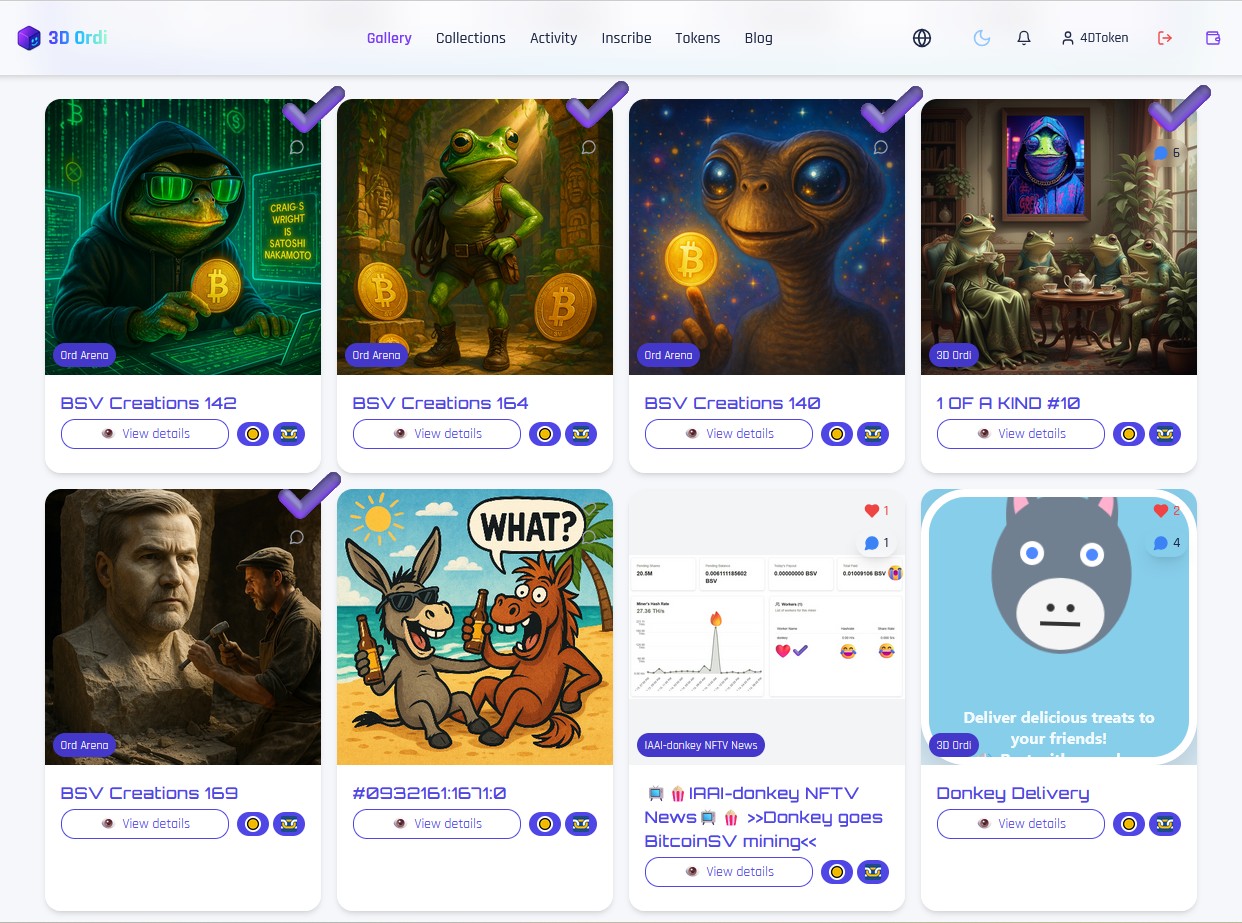Viewport: 1242px width, 923px height.
Task: Click pixel mask icon for BSV Creations 164
Action: pos(581,434)
